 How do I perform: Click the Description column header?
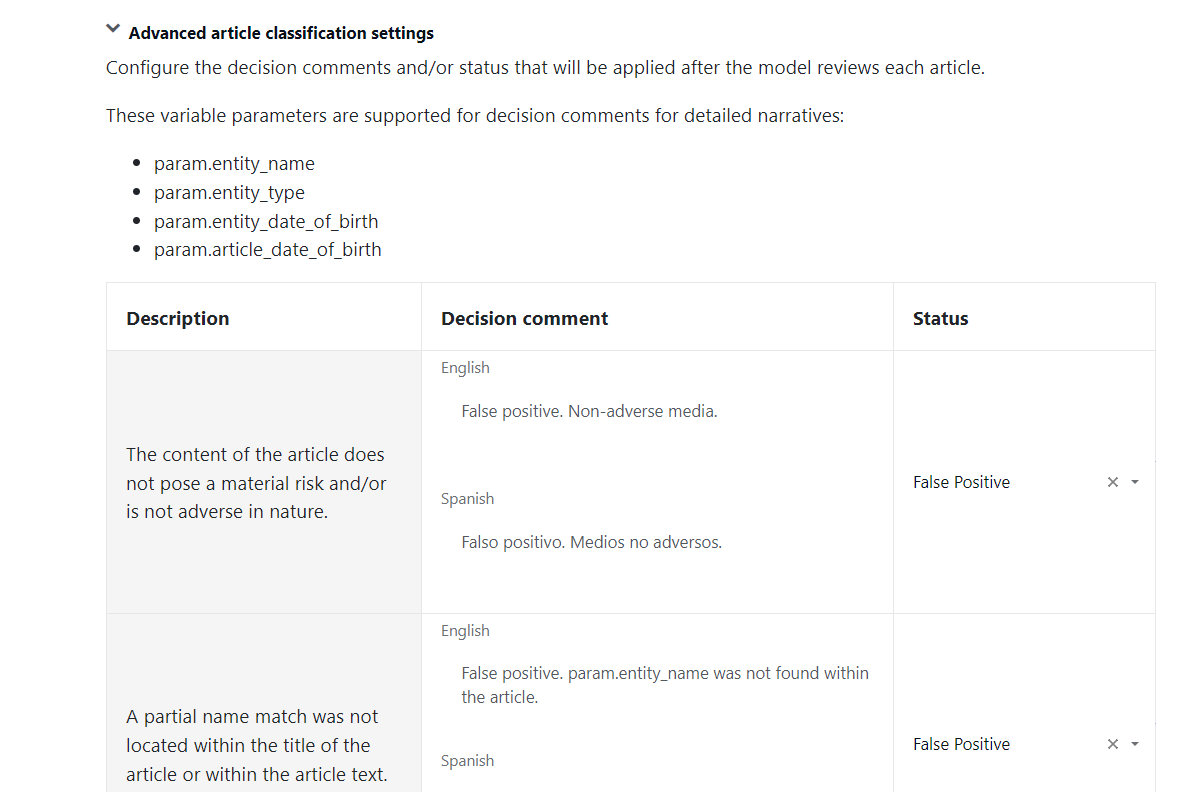click(x=178, y=318)
